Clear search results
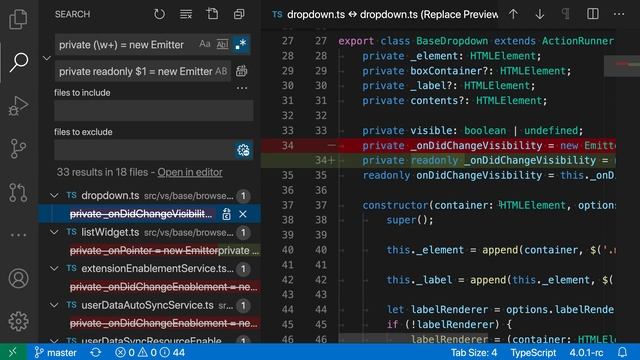This screenshot has width=640, height=360. 186,14
